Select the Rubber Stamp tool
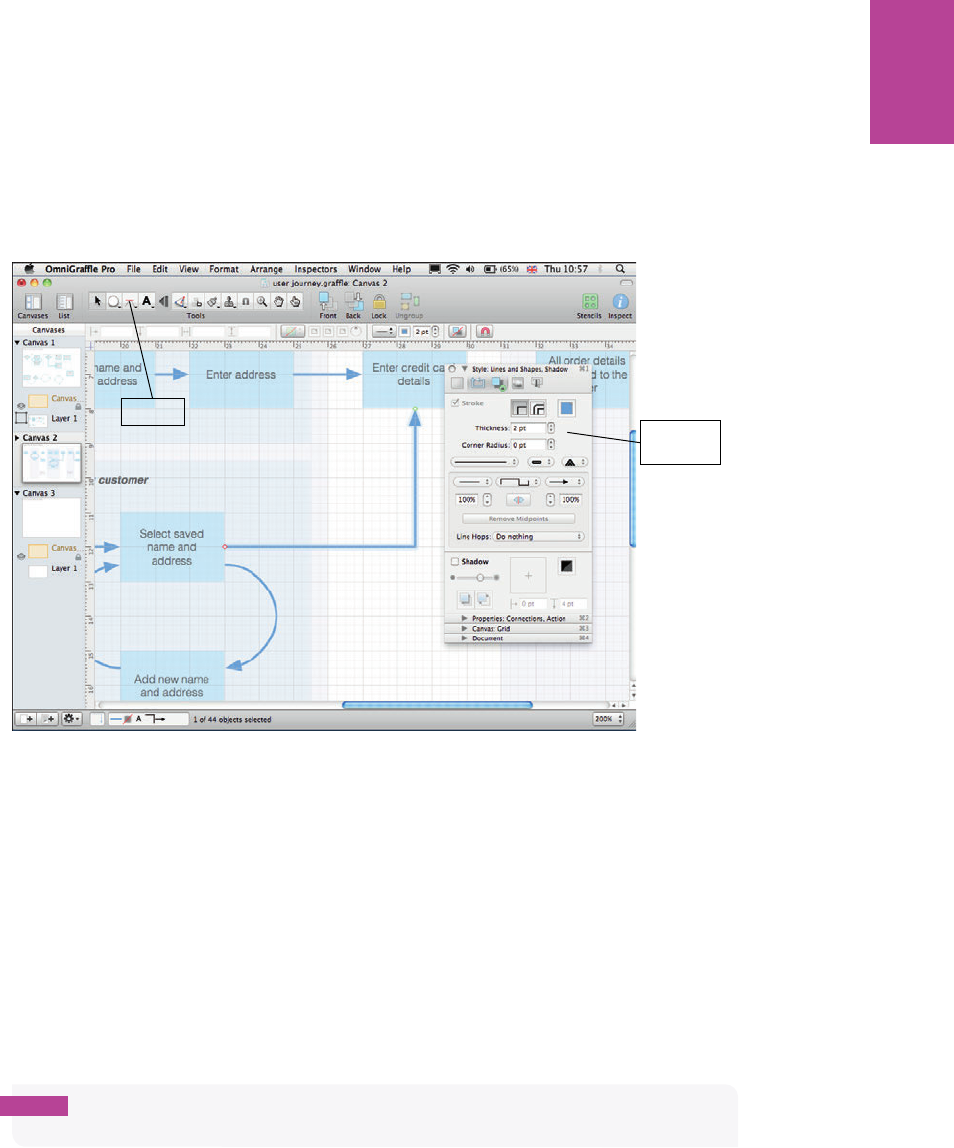 (x=230, y=301)
